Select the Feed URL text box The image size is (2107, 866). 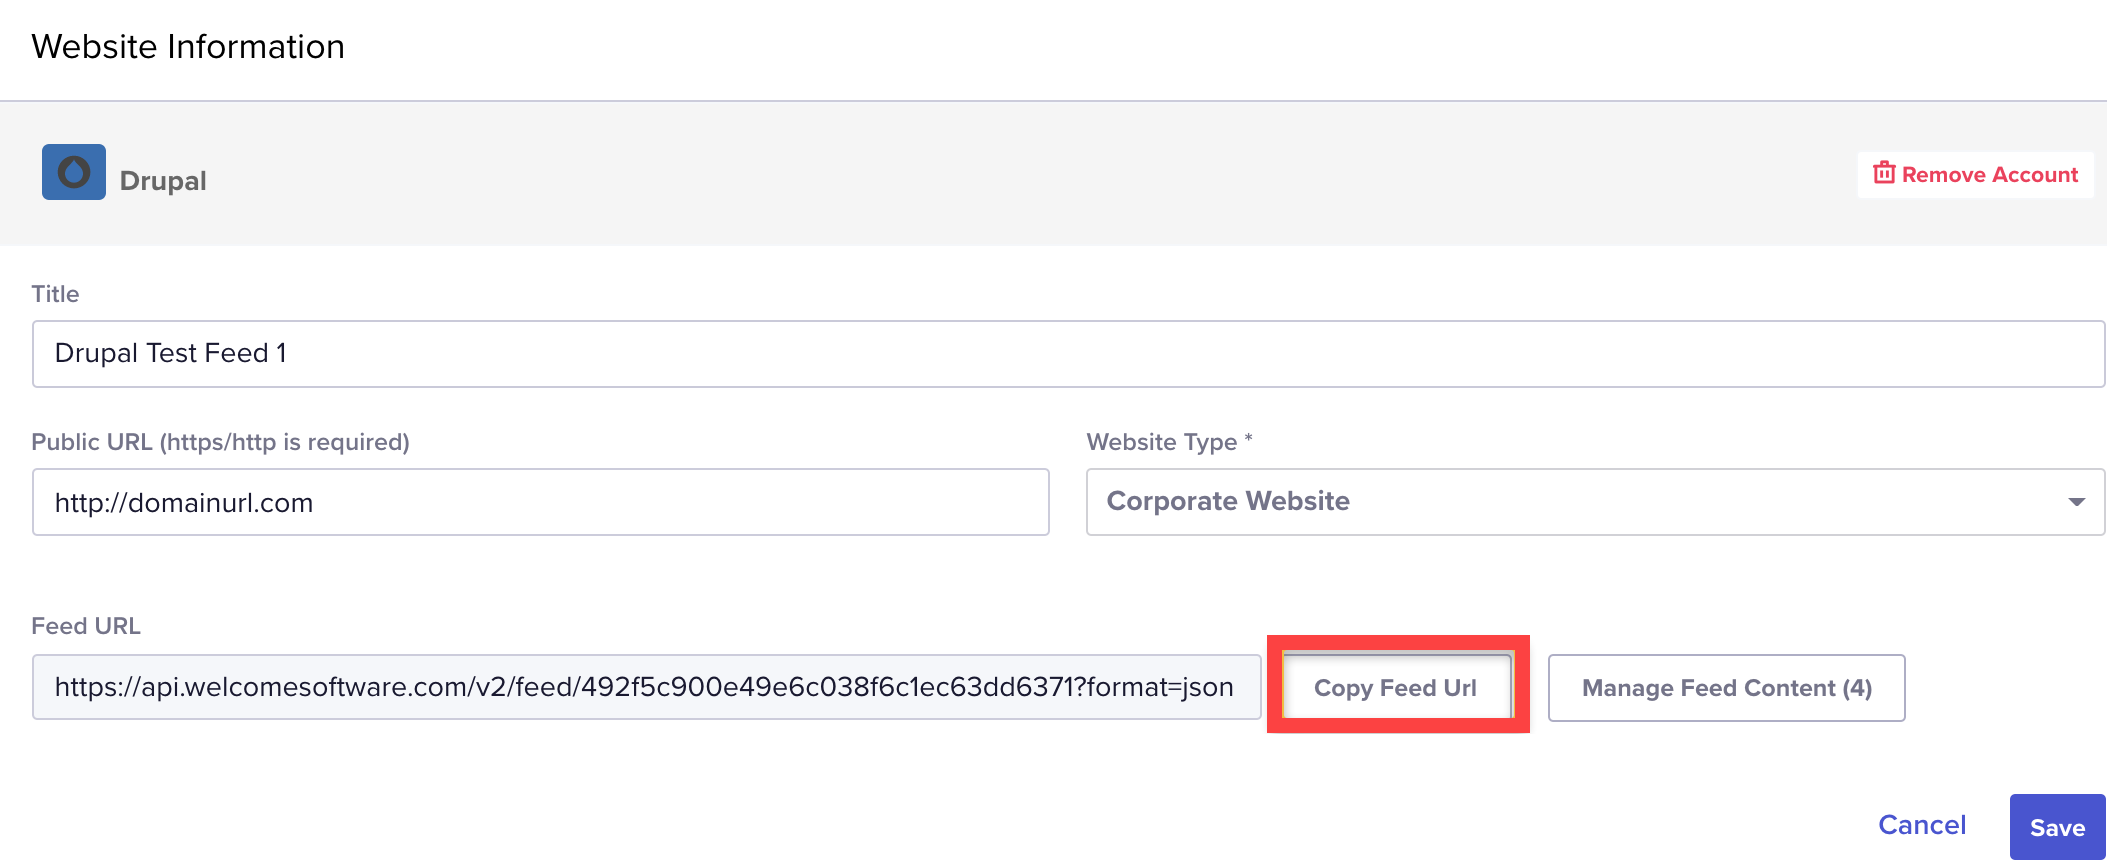(x=646, y=687)
